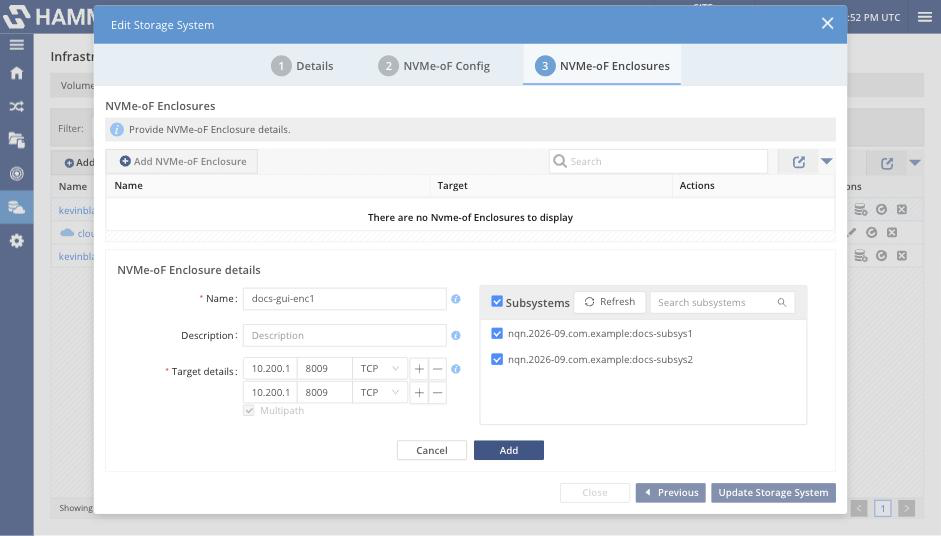
Task: Click first target port 8009 field
Action: tap(325, 369)
